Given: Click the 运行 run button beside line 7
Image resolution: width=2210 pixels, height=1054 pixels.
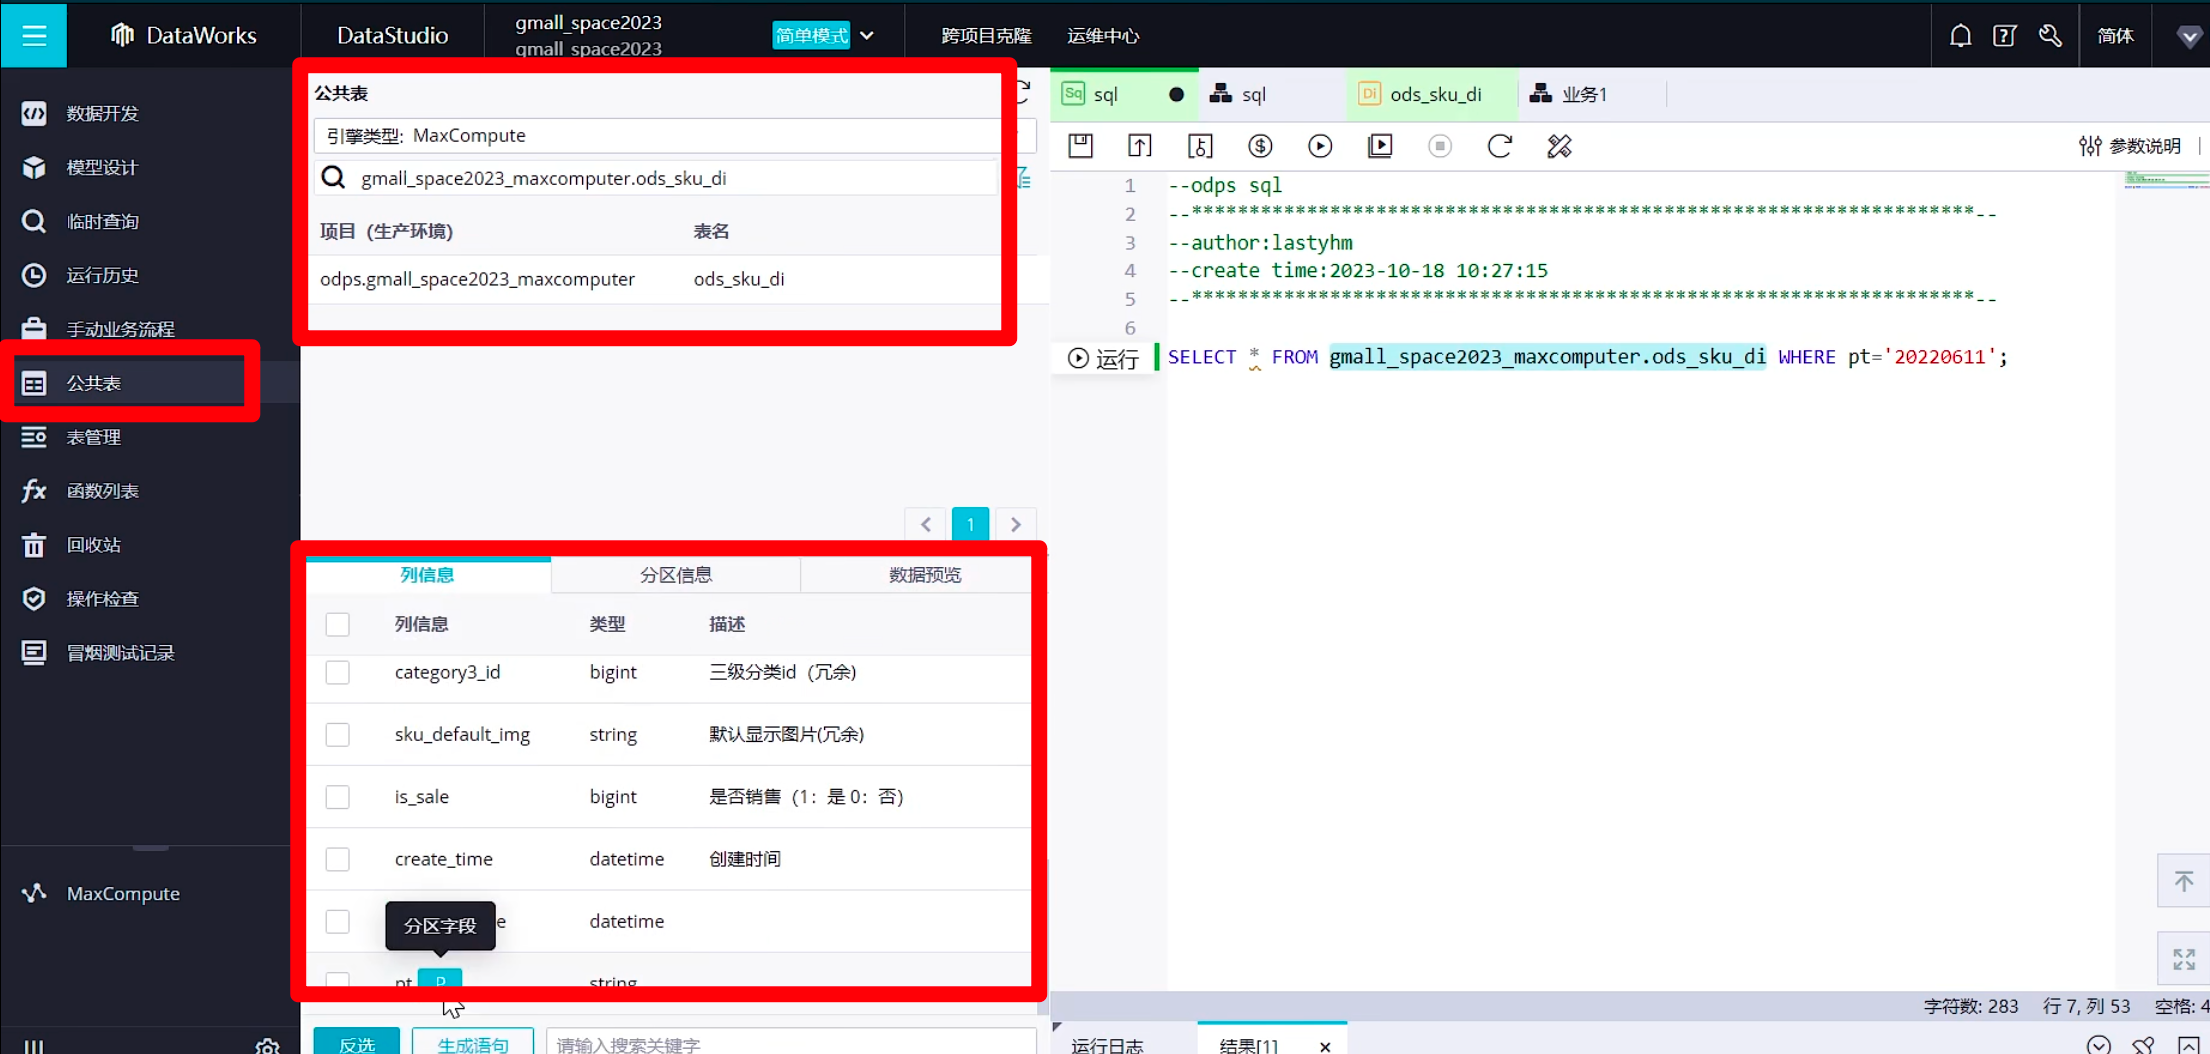Looking at the screenshot, I should [1104, 358].
